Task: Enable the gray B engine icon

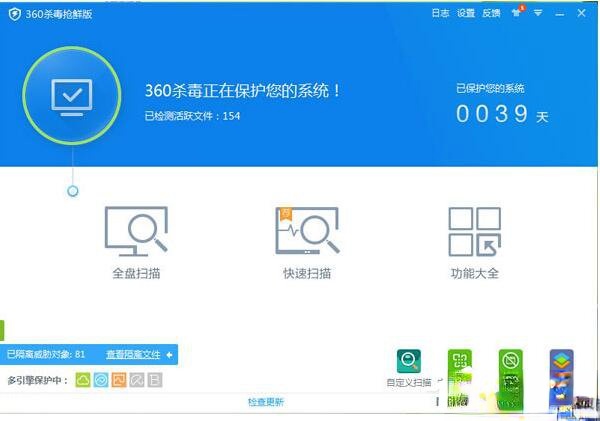Action: (155, 380)
